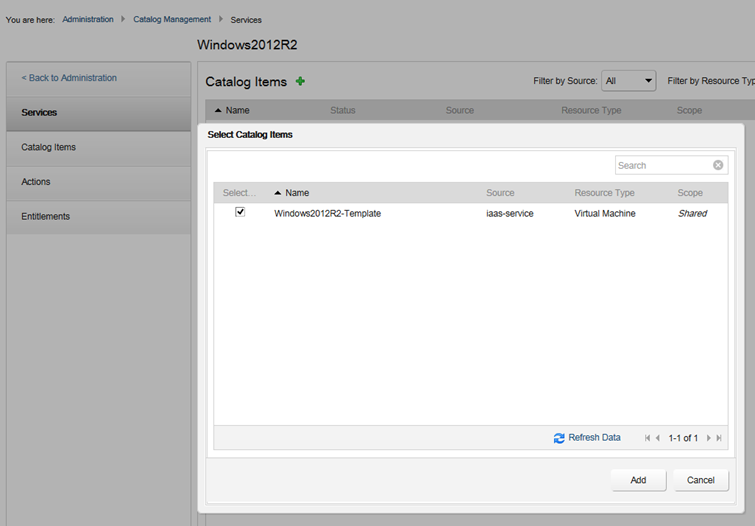
Task: Click the Back to Administration link
Action: click(69, 78)
